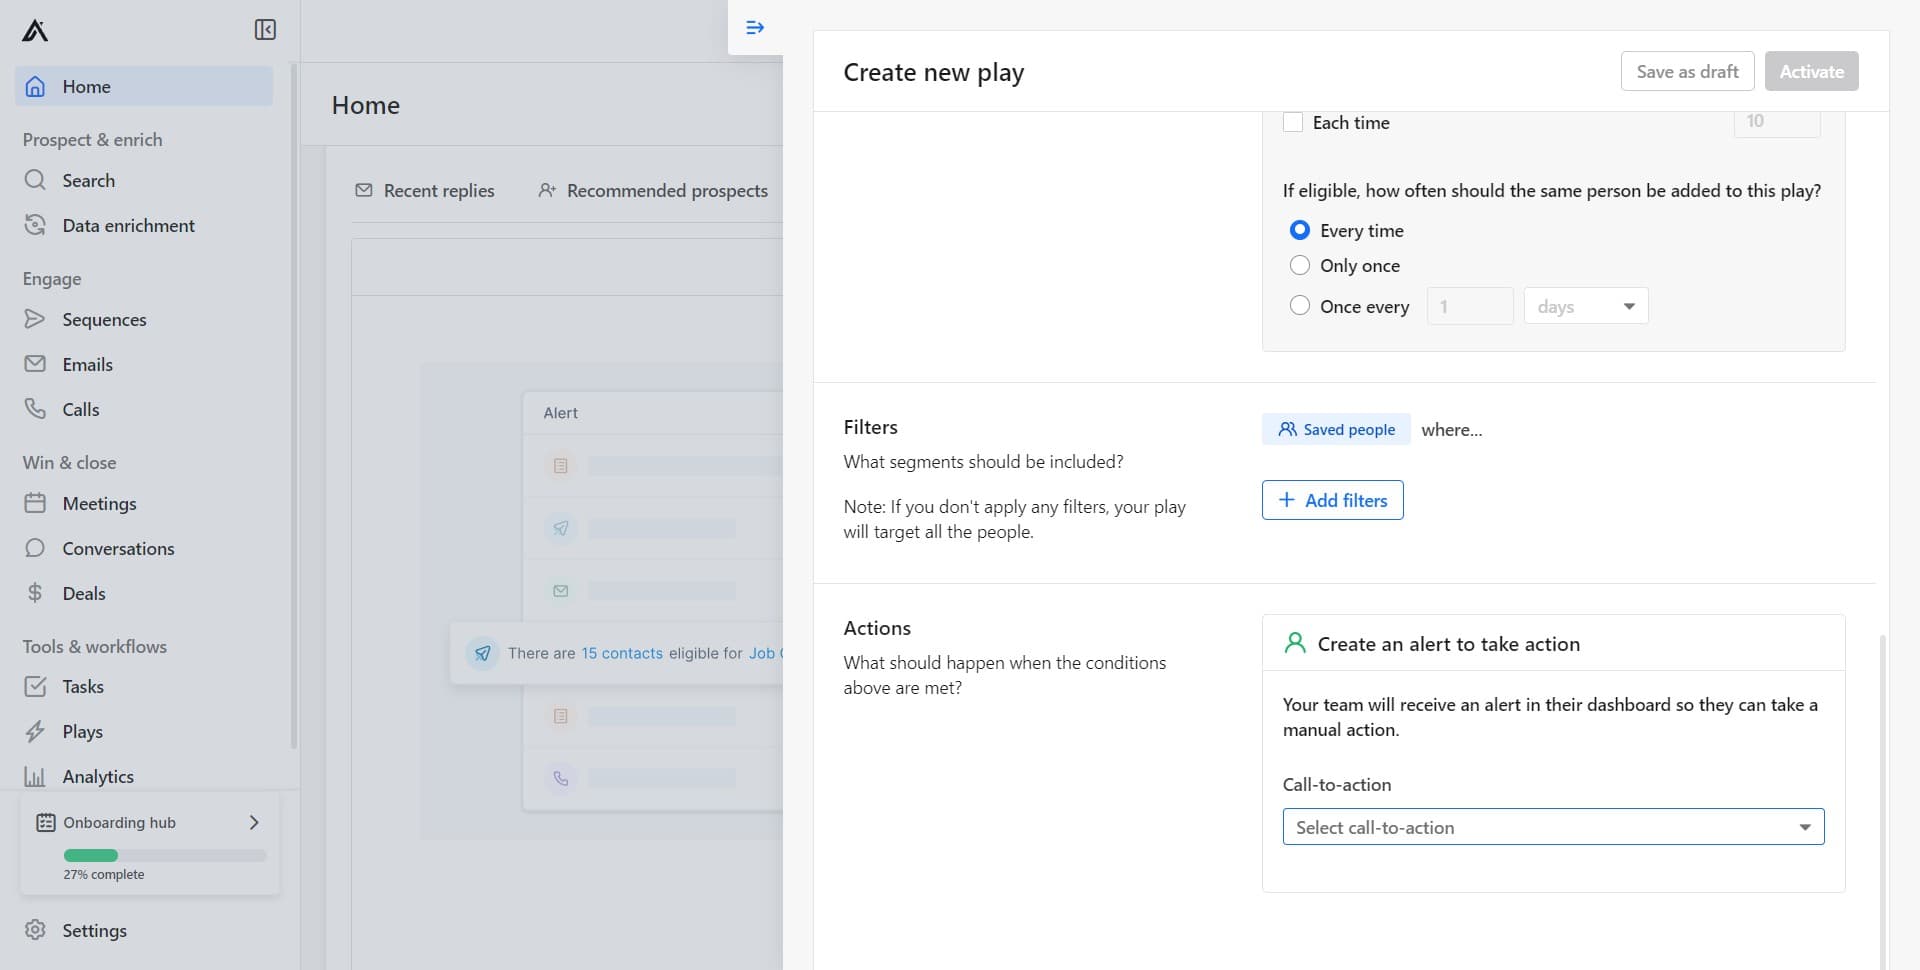Open Analytics via its bar chart icon
This screenshot has height=970, width=1920.
pos(35,776)
